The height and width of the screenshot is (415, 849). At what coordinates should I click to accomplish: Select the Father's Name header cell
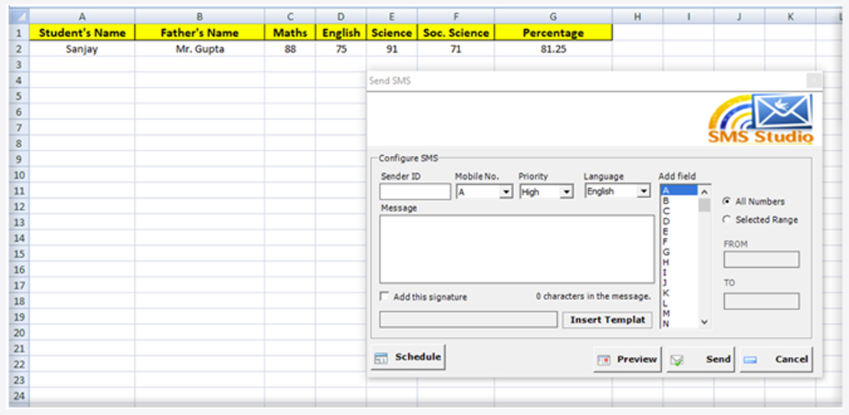pyautogui.click(x=200, y=33)
